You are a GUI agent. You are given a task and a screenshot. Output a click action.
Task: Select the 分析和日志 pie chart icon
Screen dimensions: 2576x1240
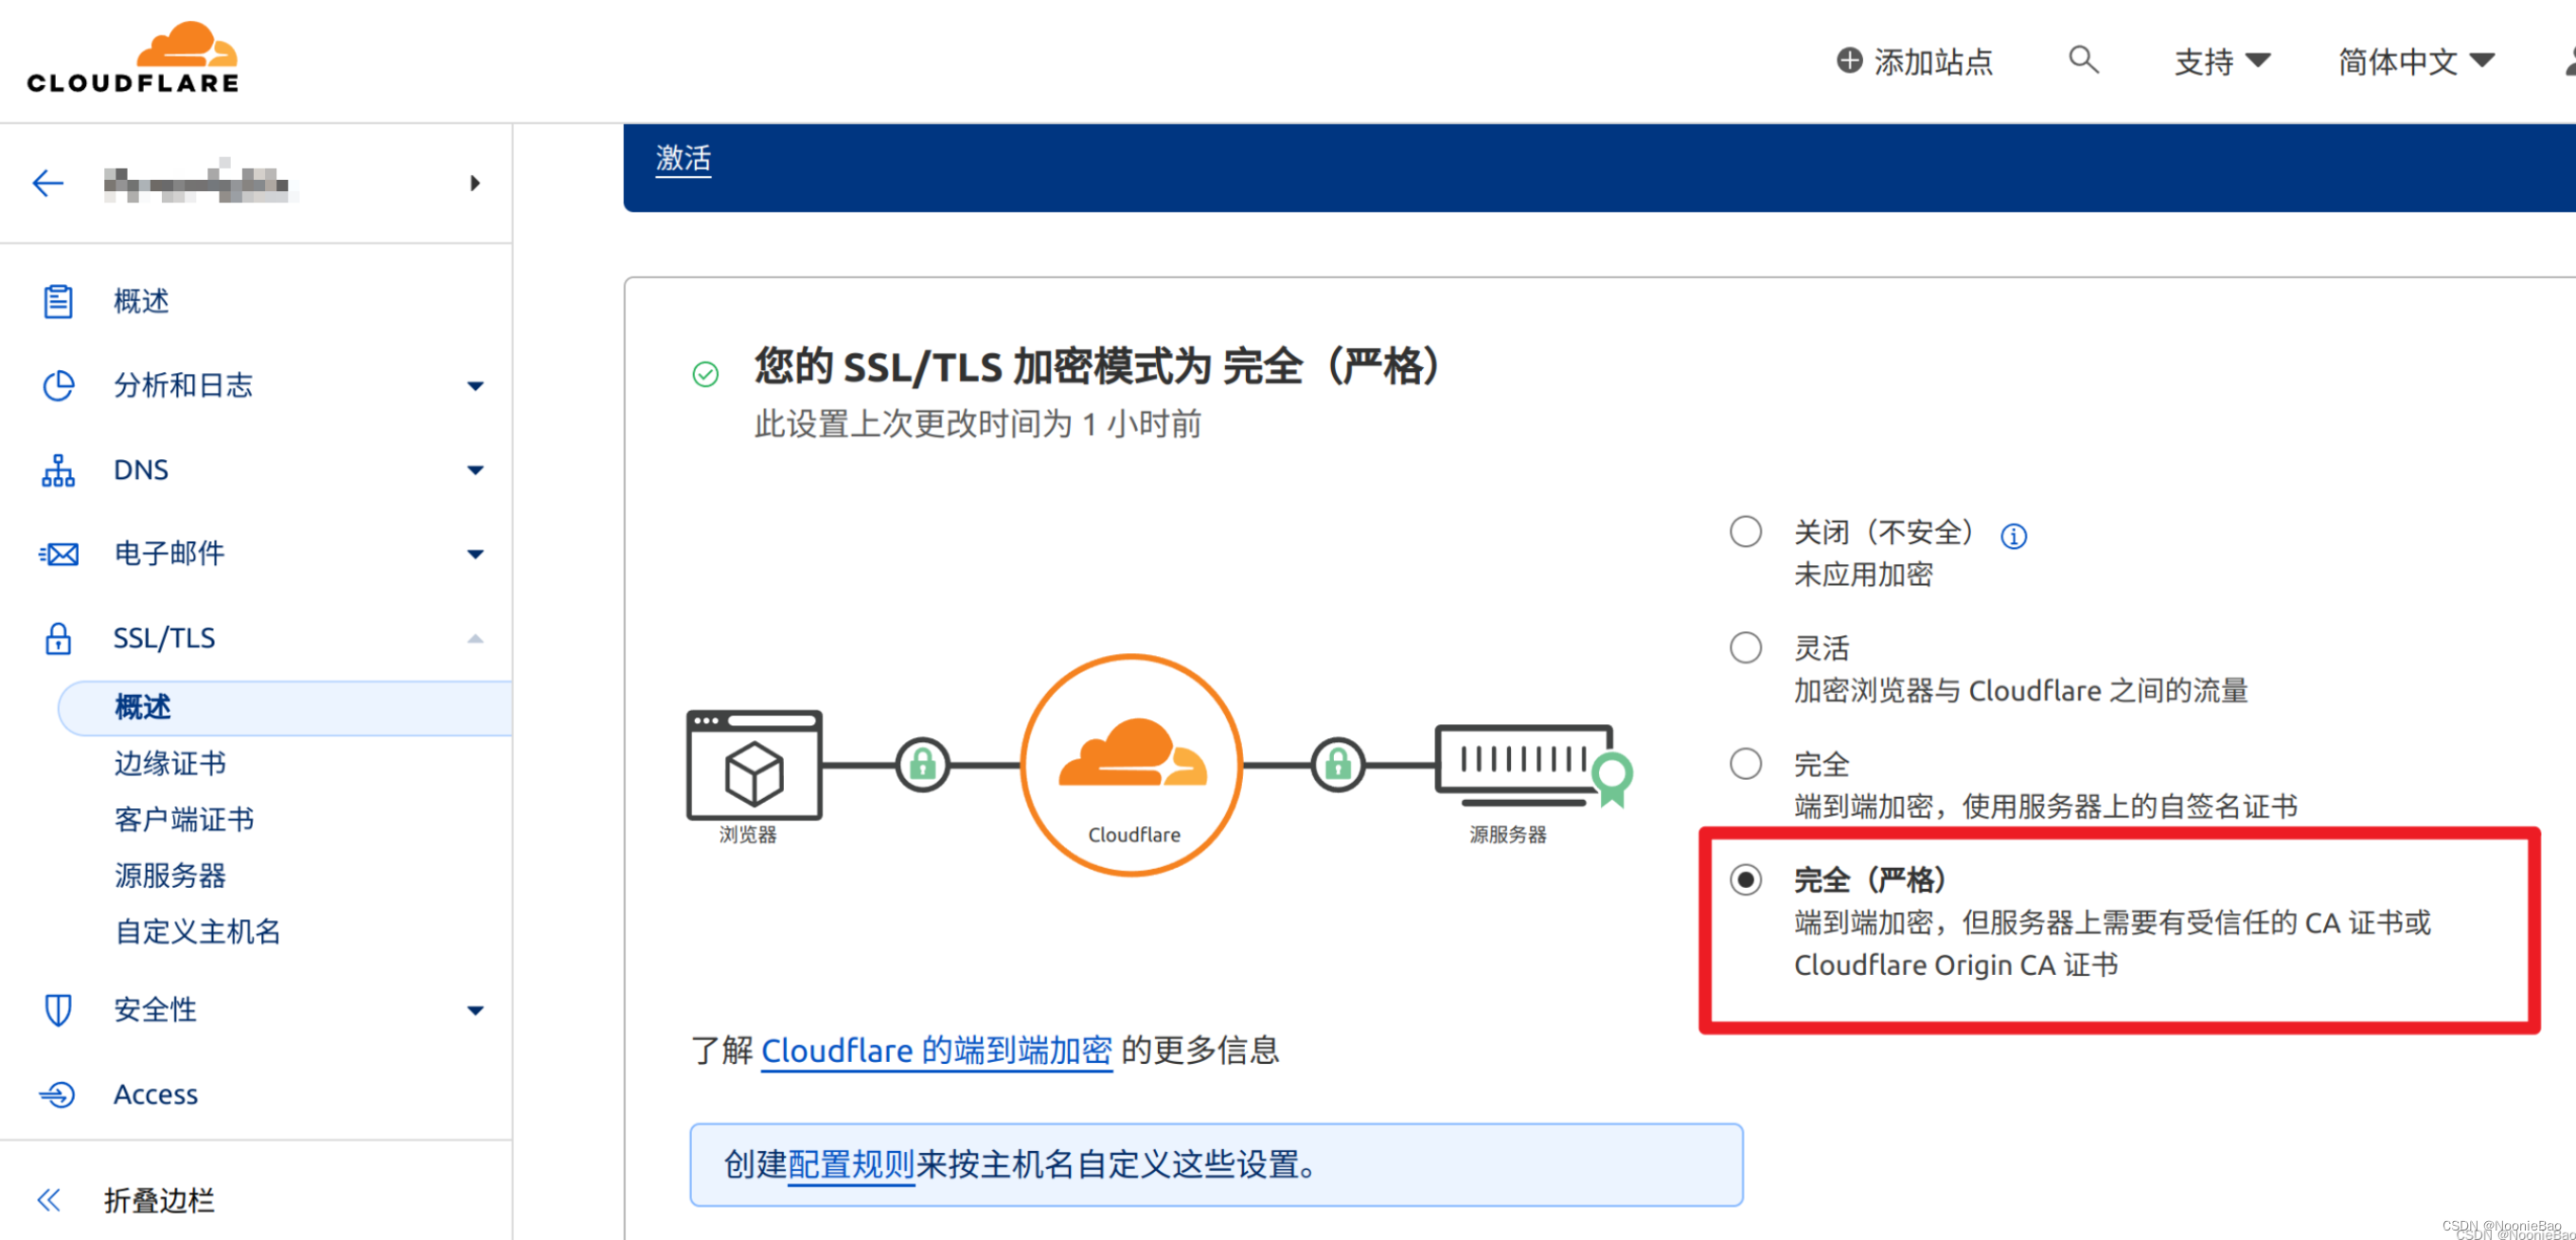[59, 385]
